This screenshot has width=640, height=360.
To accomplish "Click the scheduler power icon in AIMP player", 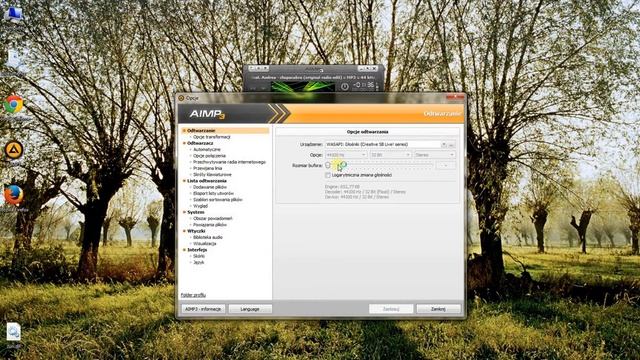I will (x=345, y=86).
